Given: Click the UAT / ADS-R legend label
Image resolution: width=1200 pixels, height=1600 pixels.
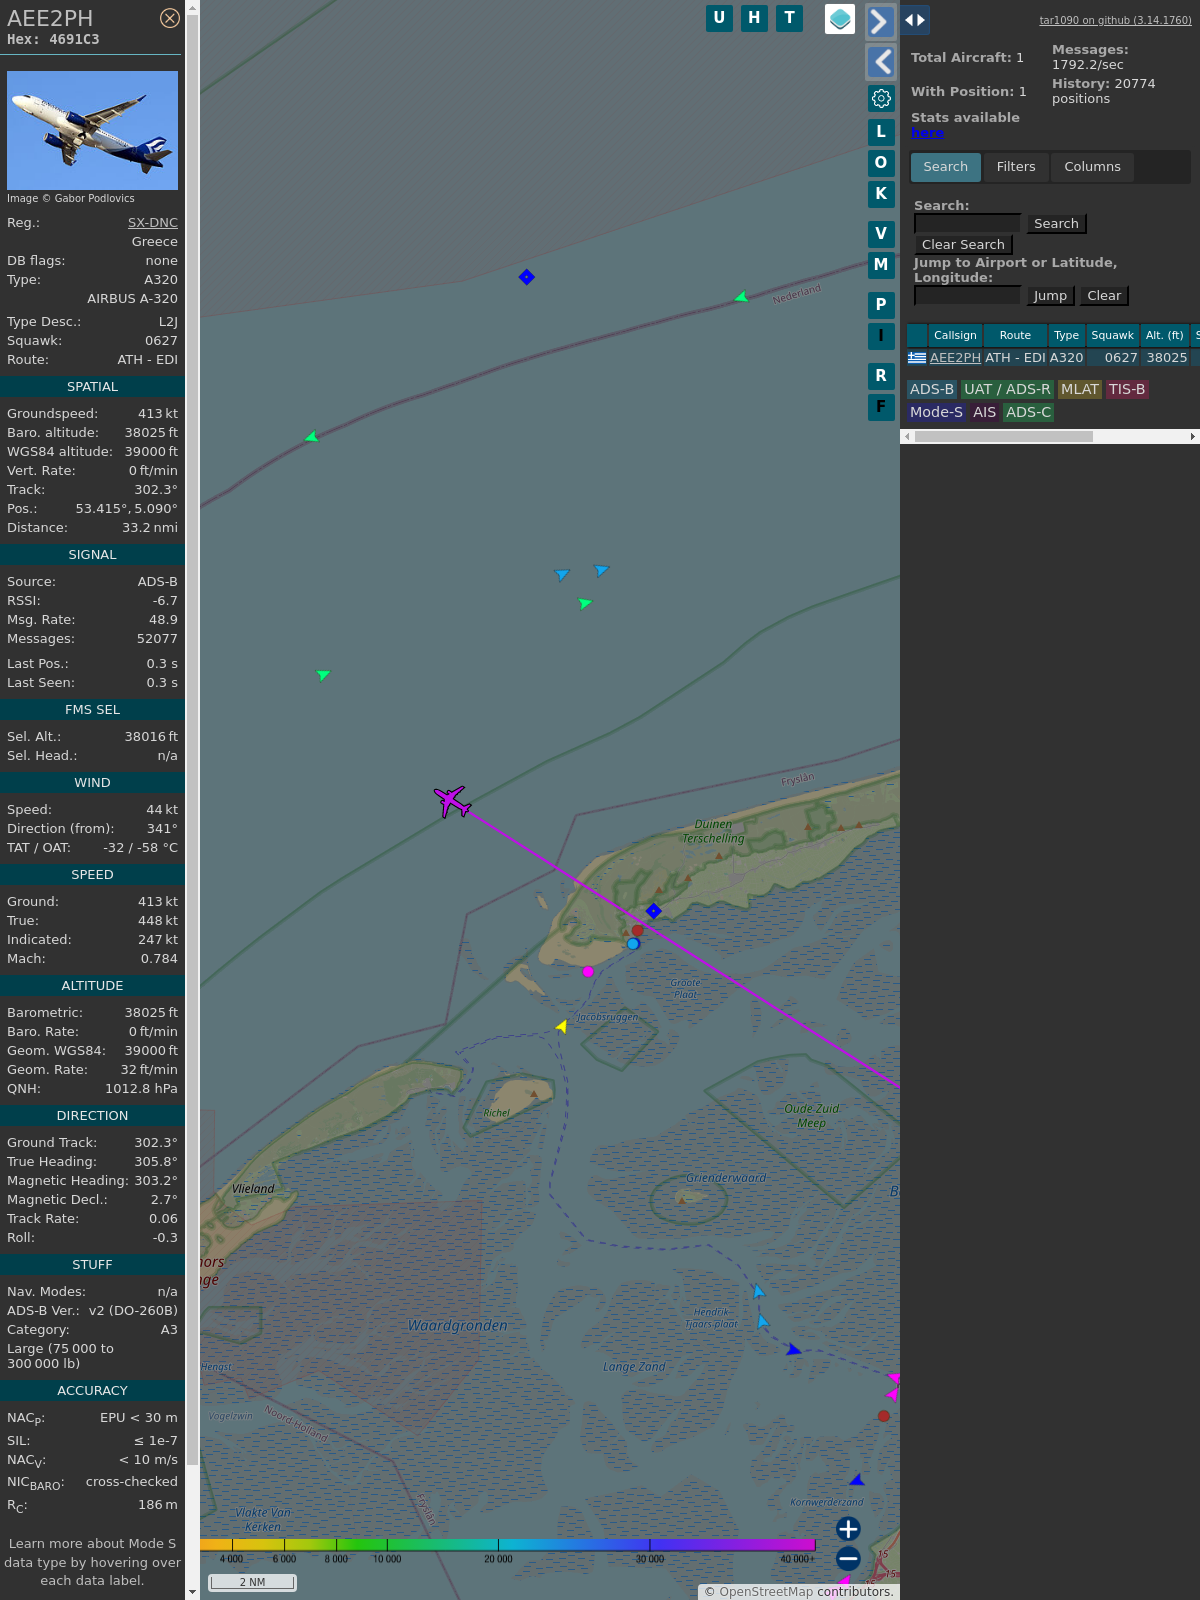Looking at the screenshot, I should click(x=1007, y=390).
